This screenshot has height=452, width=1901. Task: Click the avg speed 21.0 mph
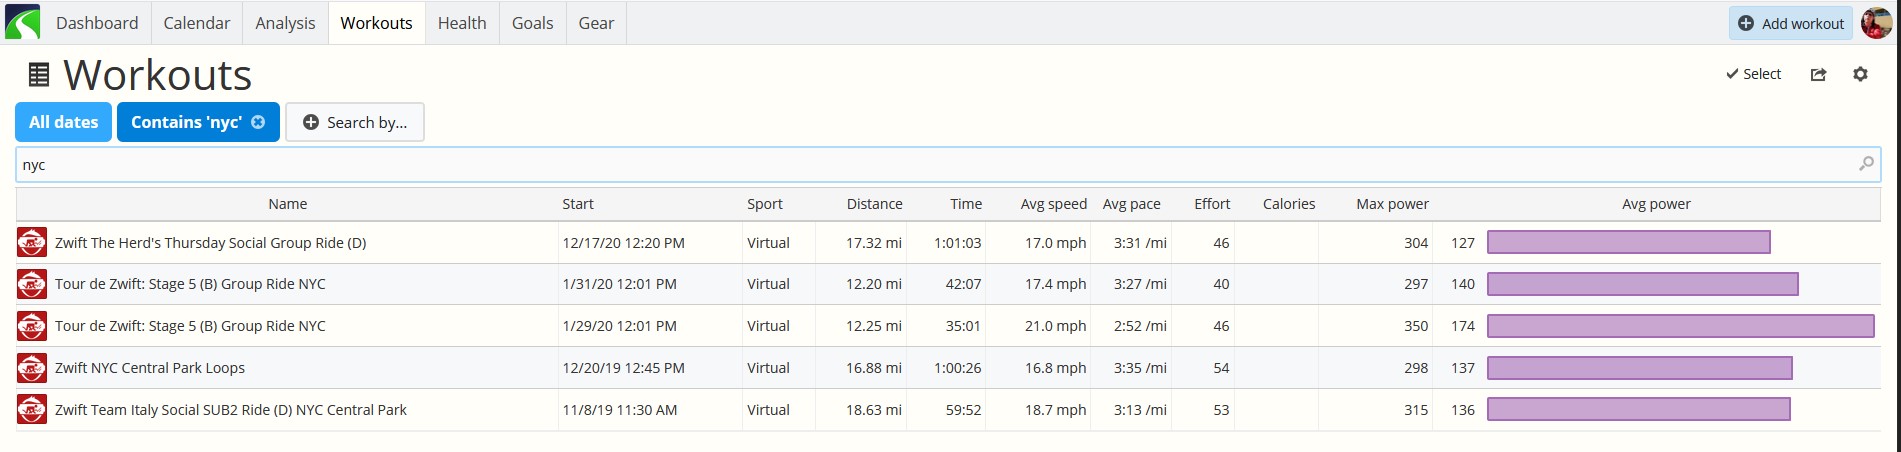coord(1055,326)
